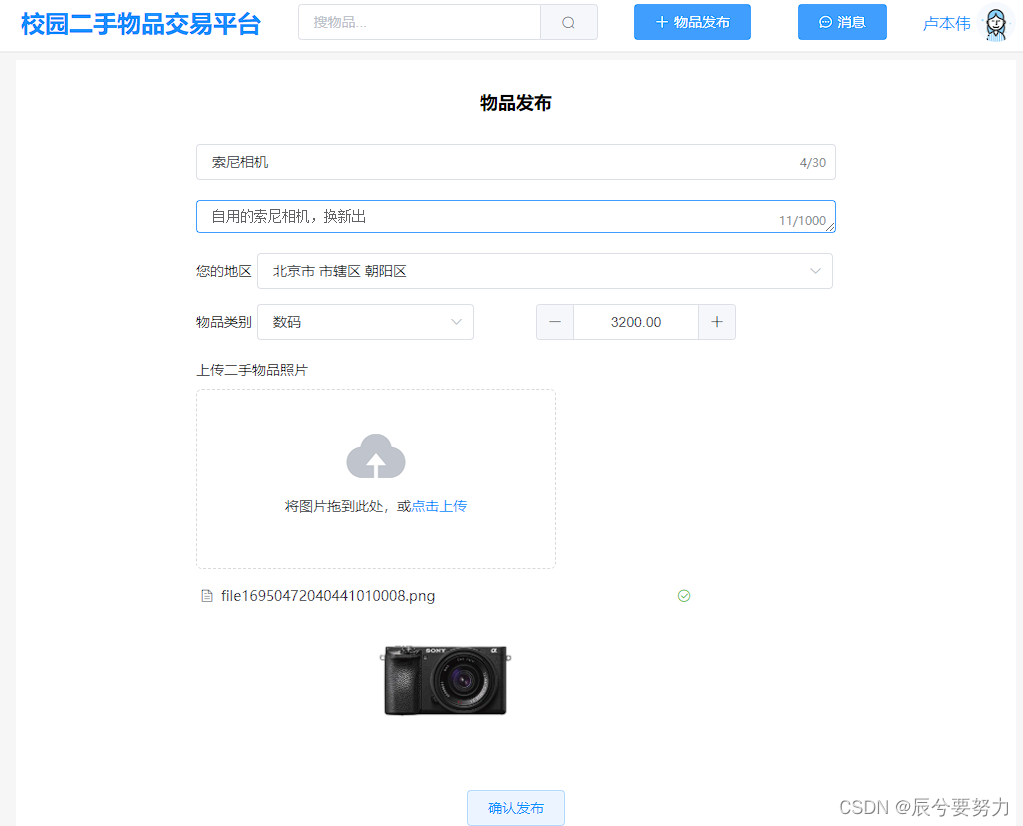Decrease price with the minus button
The image size is (1023, 826).
[x=555, y=322]
